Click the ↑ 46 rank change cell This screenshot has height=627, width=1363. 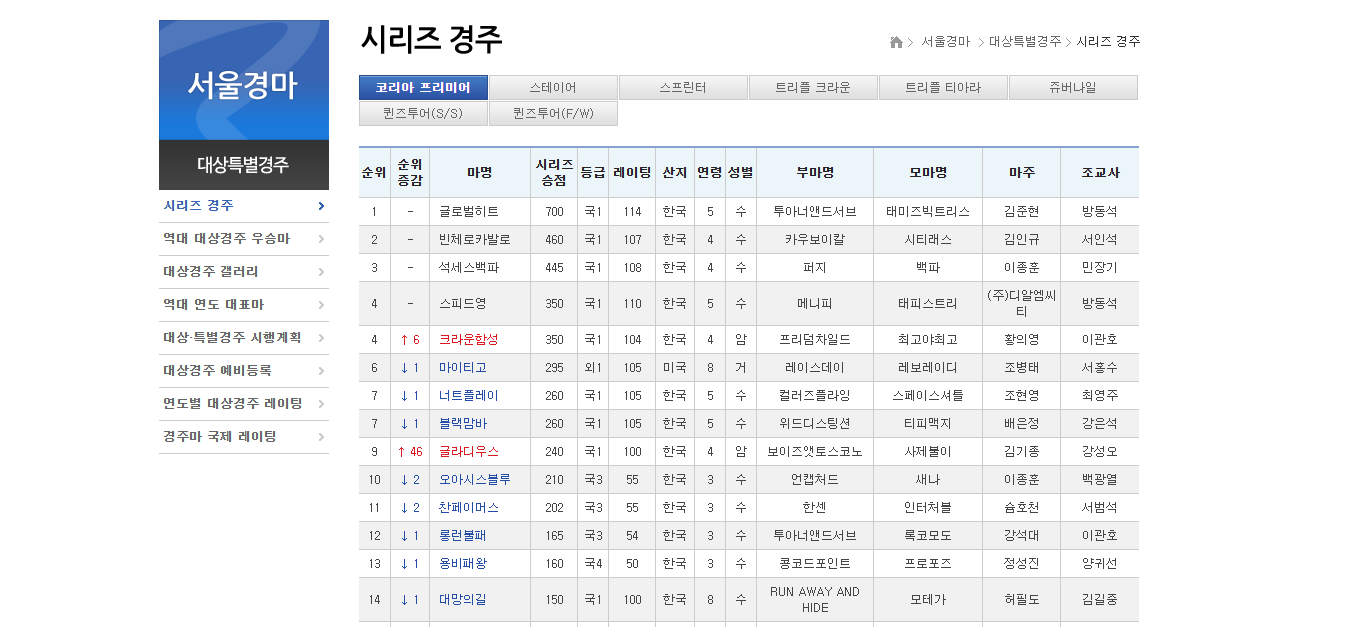pyautogui.click(x=410, y=452)
